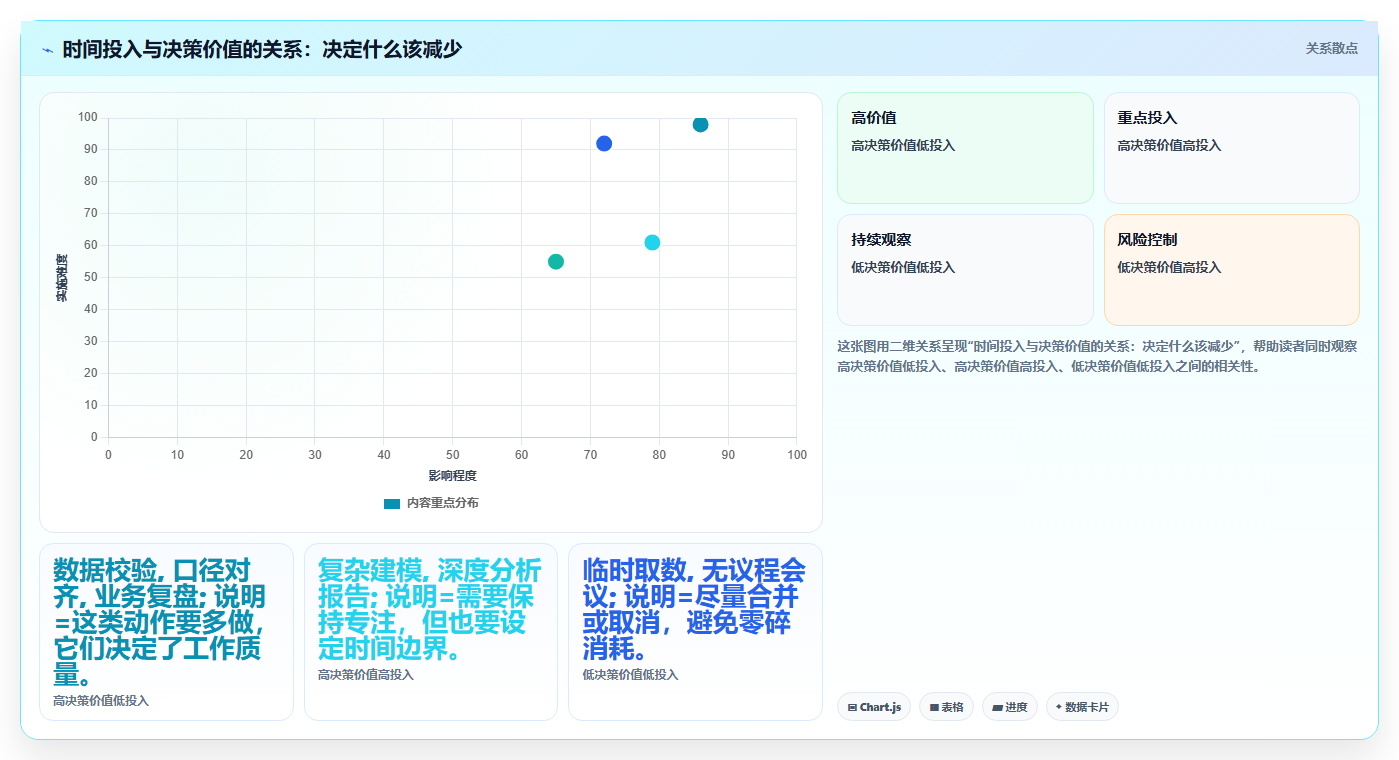The image size is (1399, 760).
Task: Click the 关系散点 label in header
Action: coord(1331,48)
